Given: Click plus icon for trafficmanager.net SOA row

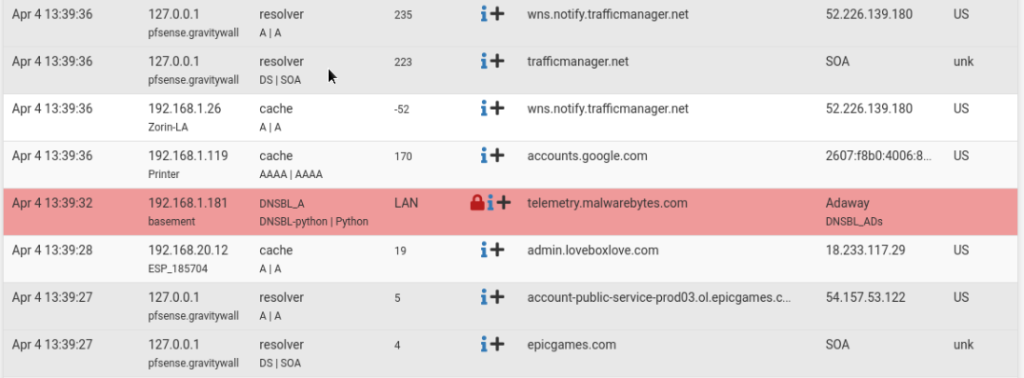Looking at the screenshot, I should tap(498, 61).
